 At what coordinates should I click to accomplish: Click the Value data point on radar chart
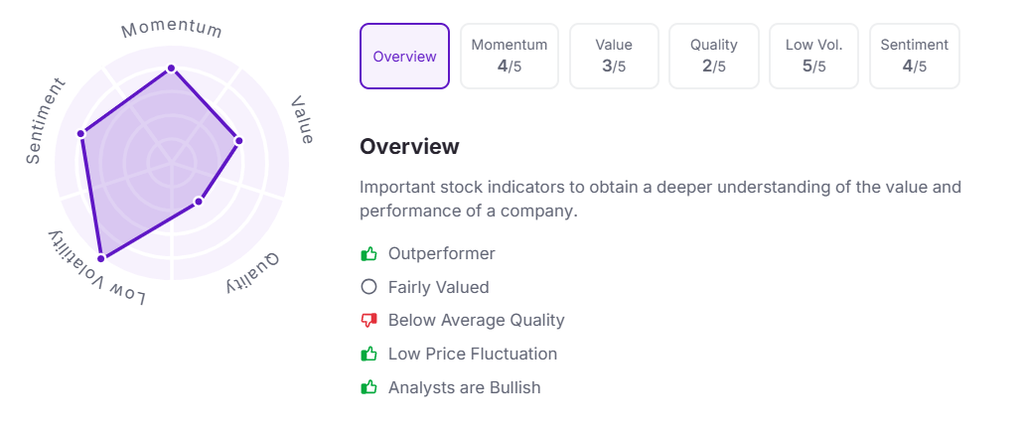click(x=238, y=140)
